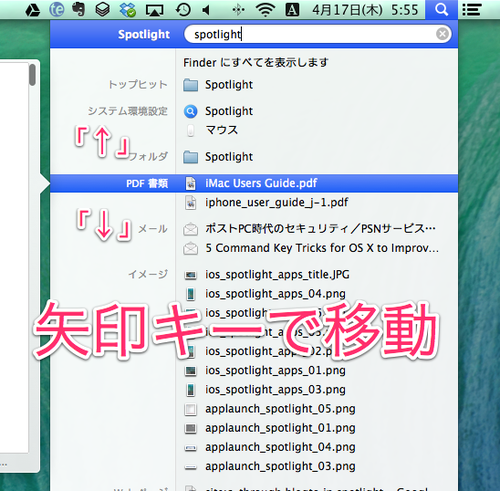Click the ios_spotlight_apps_title.JPG thumbnail icon
The image size is (500, 491).
(190, 275)
